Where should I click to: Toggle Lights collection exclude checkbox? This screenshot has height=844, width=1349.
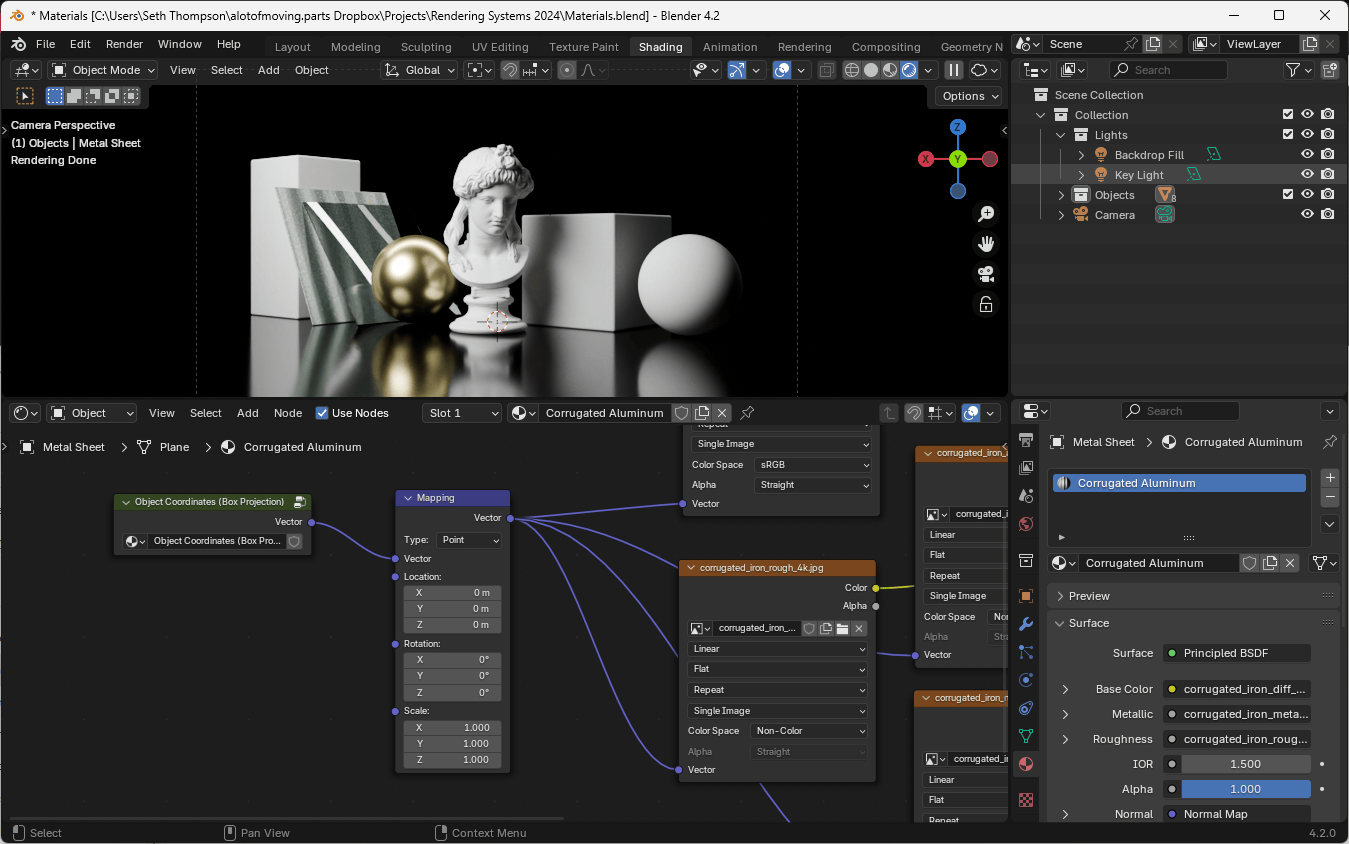tap(1288, 135)
